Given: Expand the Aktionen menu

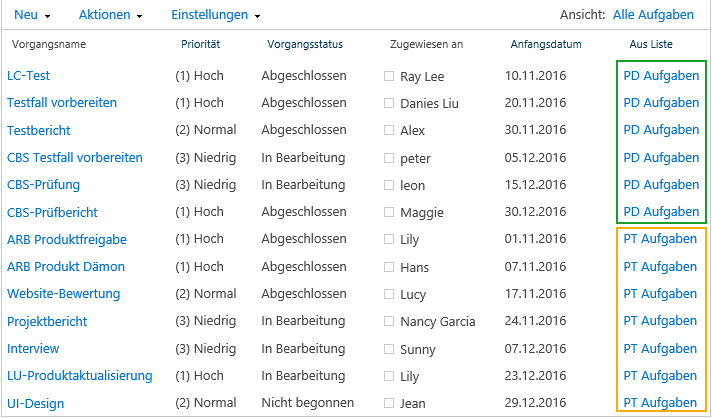Looking at the screenshot, I should tap(110, 15).
